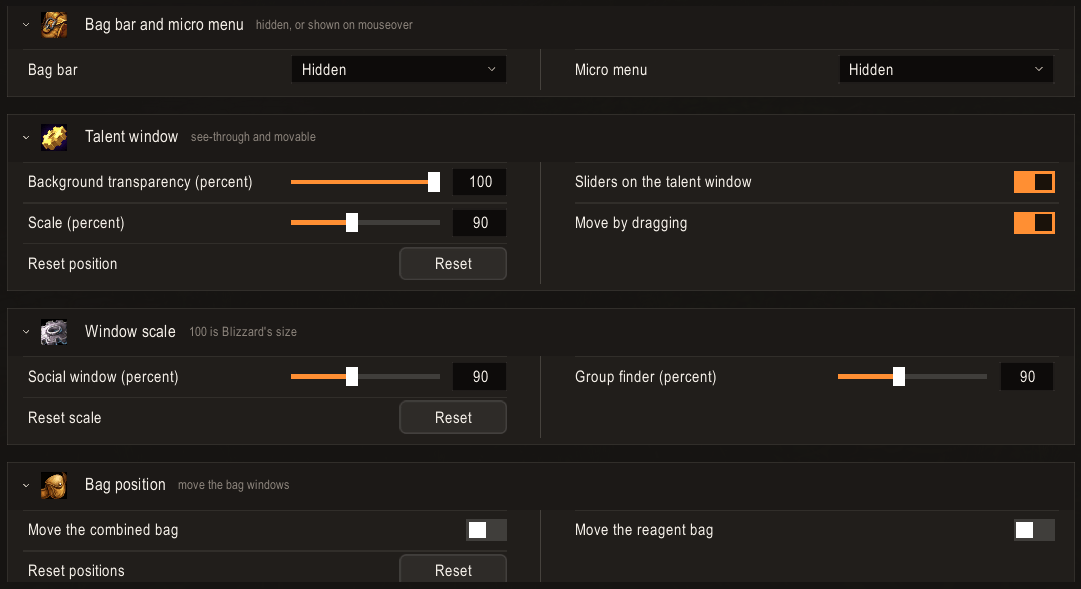
Task: Disable Sliders on the talent window
Action: [1034, 182]
